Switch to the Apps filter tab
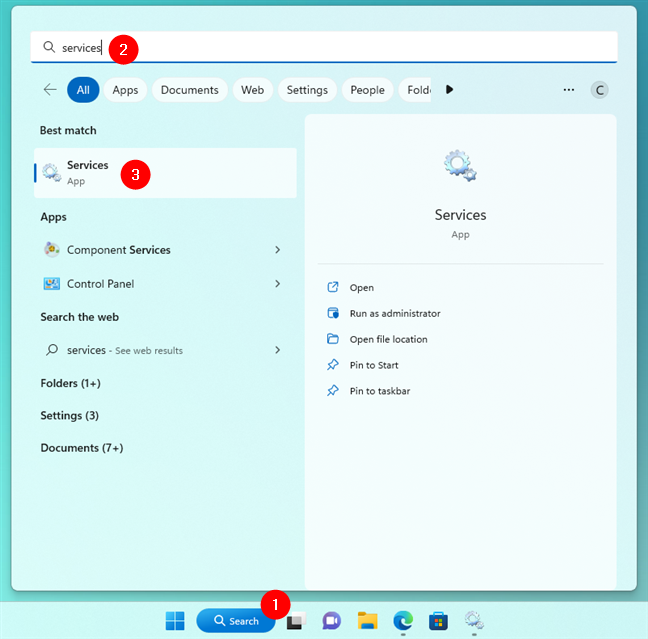 point(125,90)
